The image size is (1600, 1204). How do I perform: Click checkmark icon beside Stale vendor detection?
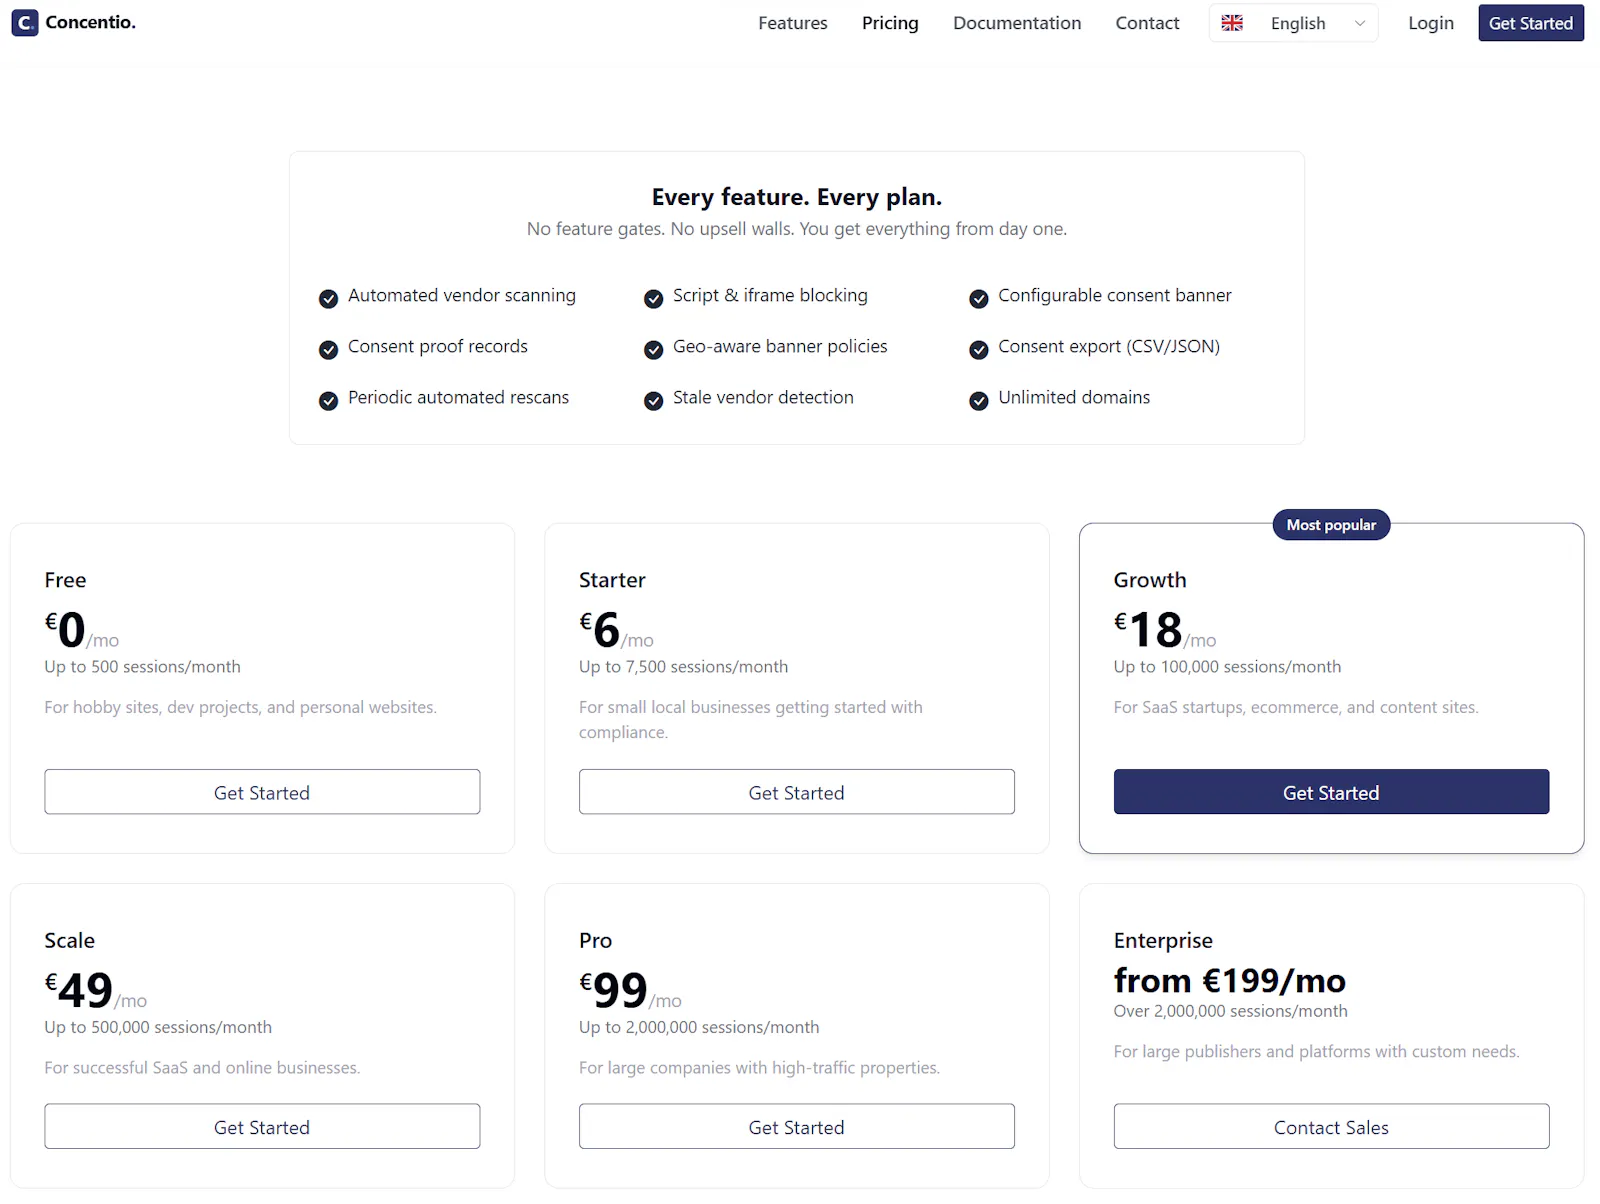coord(653,400)
